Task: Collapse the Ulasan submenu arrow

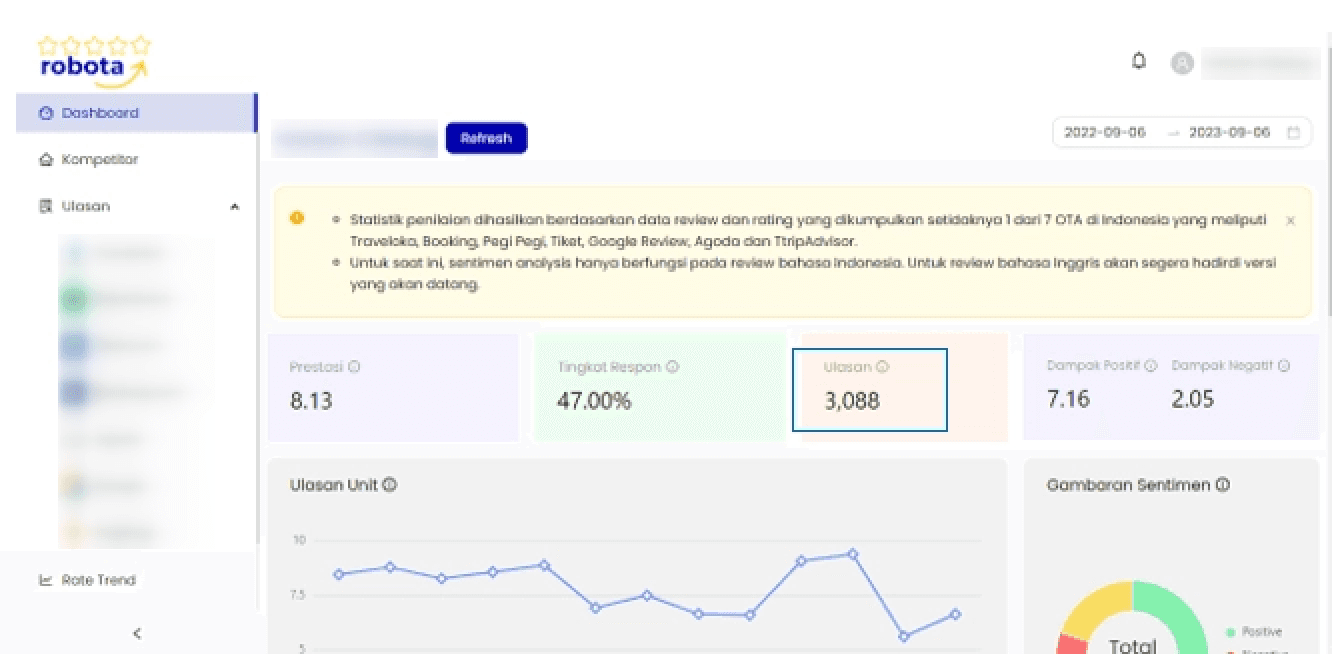Action: click(234, 207)
